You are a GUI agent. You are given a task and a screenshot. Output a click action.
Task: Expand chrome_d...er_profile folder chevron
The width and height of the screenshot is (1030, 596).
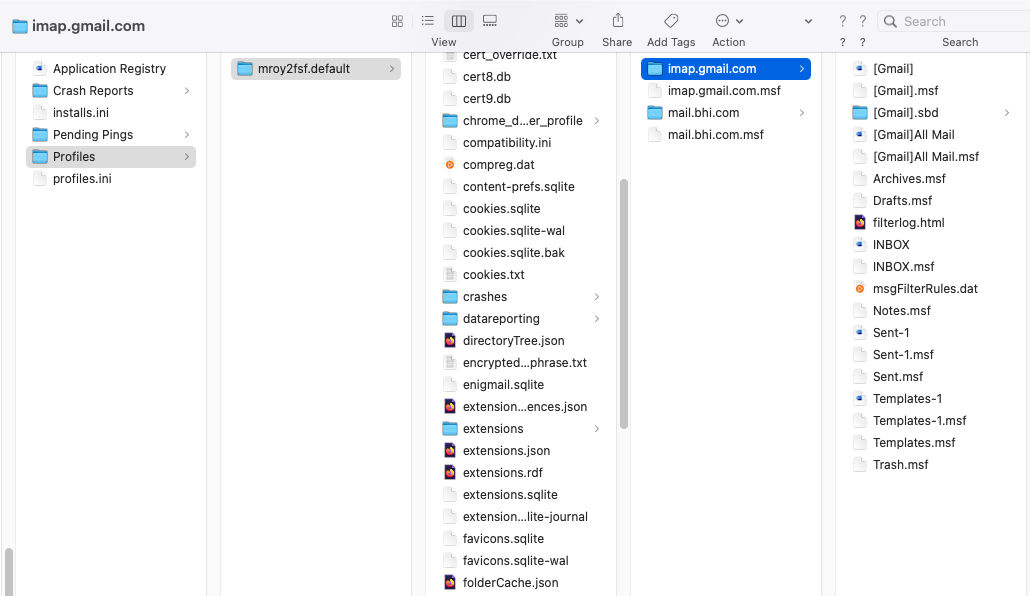click(596, 121)
